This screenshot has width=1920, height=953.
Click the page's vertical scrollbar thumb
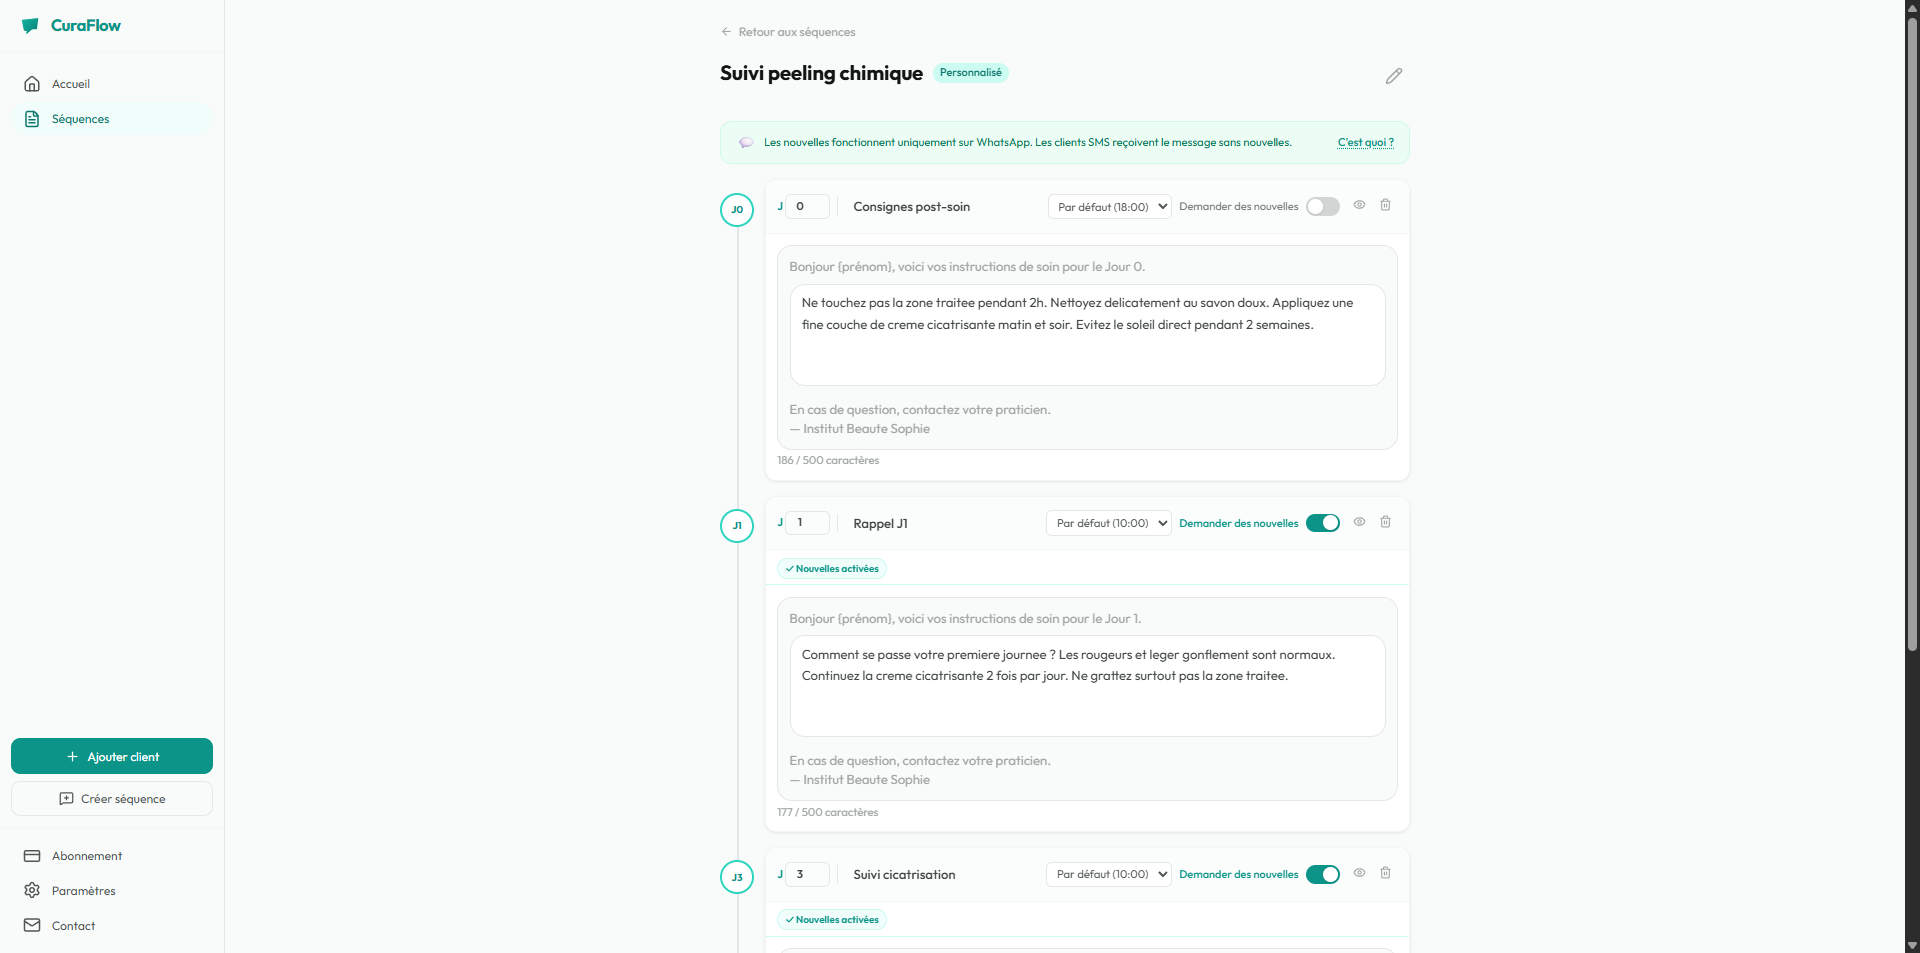(1912, 330)
